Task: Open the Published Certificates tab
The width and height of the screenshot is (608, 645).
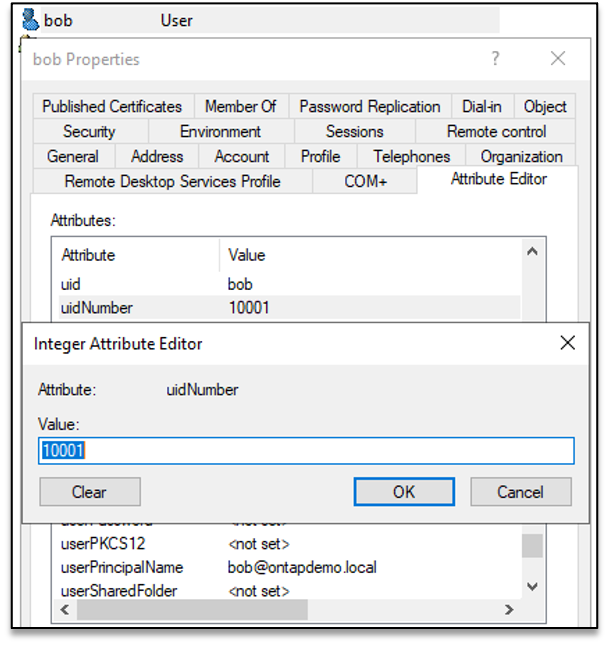Action: tap(113, 107)
